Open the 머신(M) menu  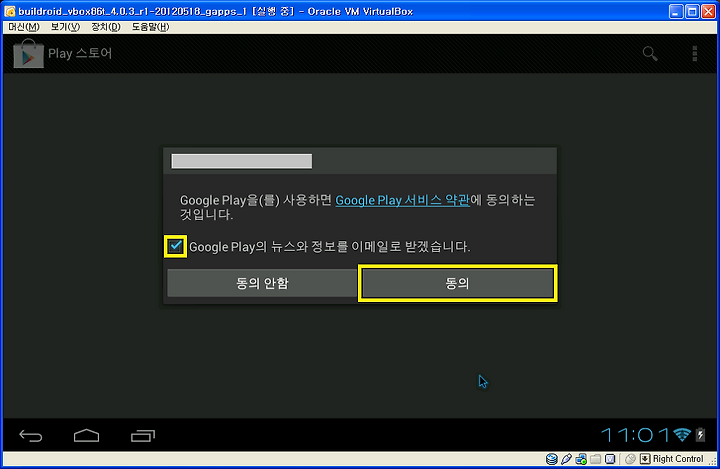click(24, 27)
